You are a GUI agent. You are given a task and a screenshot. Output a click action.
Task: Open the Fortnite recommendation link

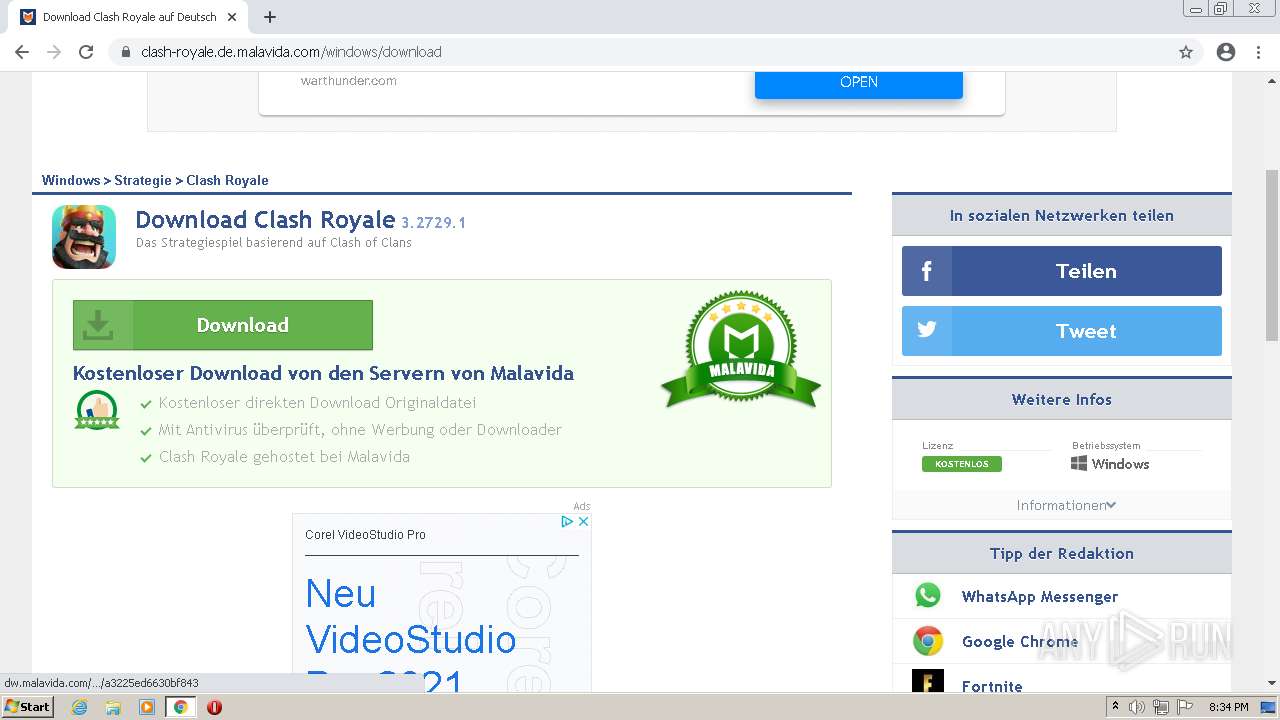click(992, 686)
